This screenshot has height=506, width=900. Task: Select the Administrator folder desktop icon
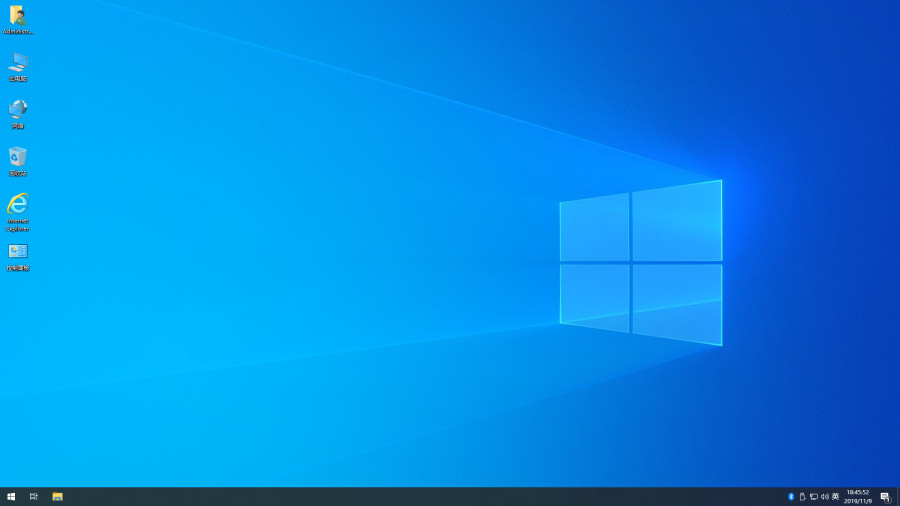coord(18,20)
